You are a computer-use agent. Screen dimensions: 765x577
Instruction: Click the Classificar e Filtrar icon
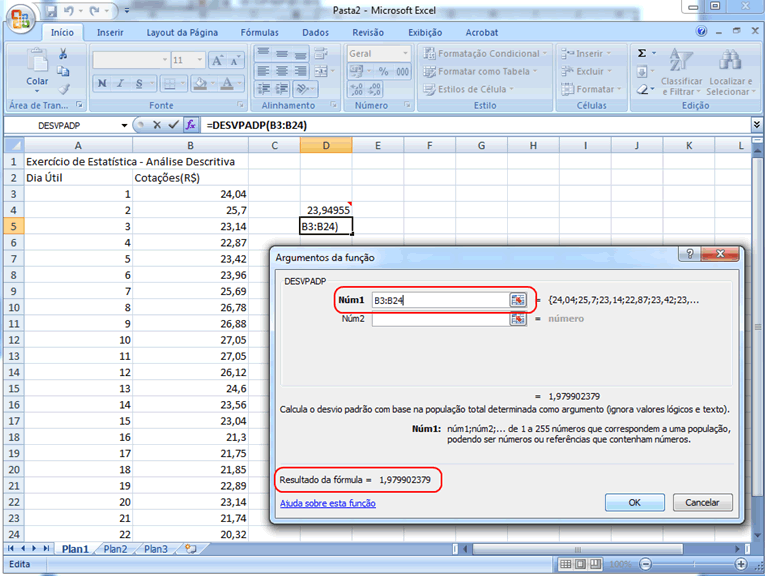[x=682, y=61]
